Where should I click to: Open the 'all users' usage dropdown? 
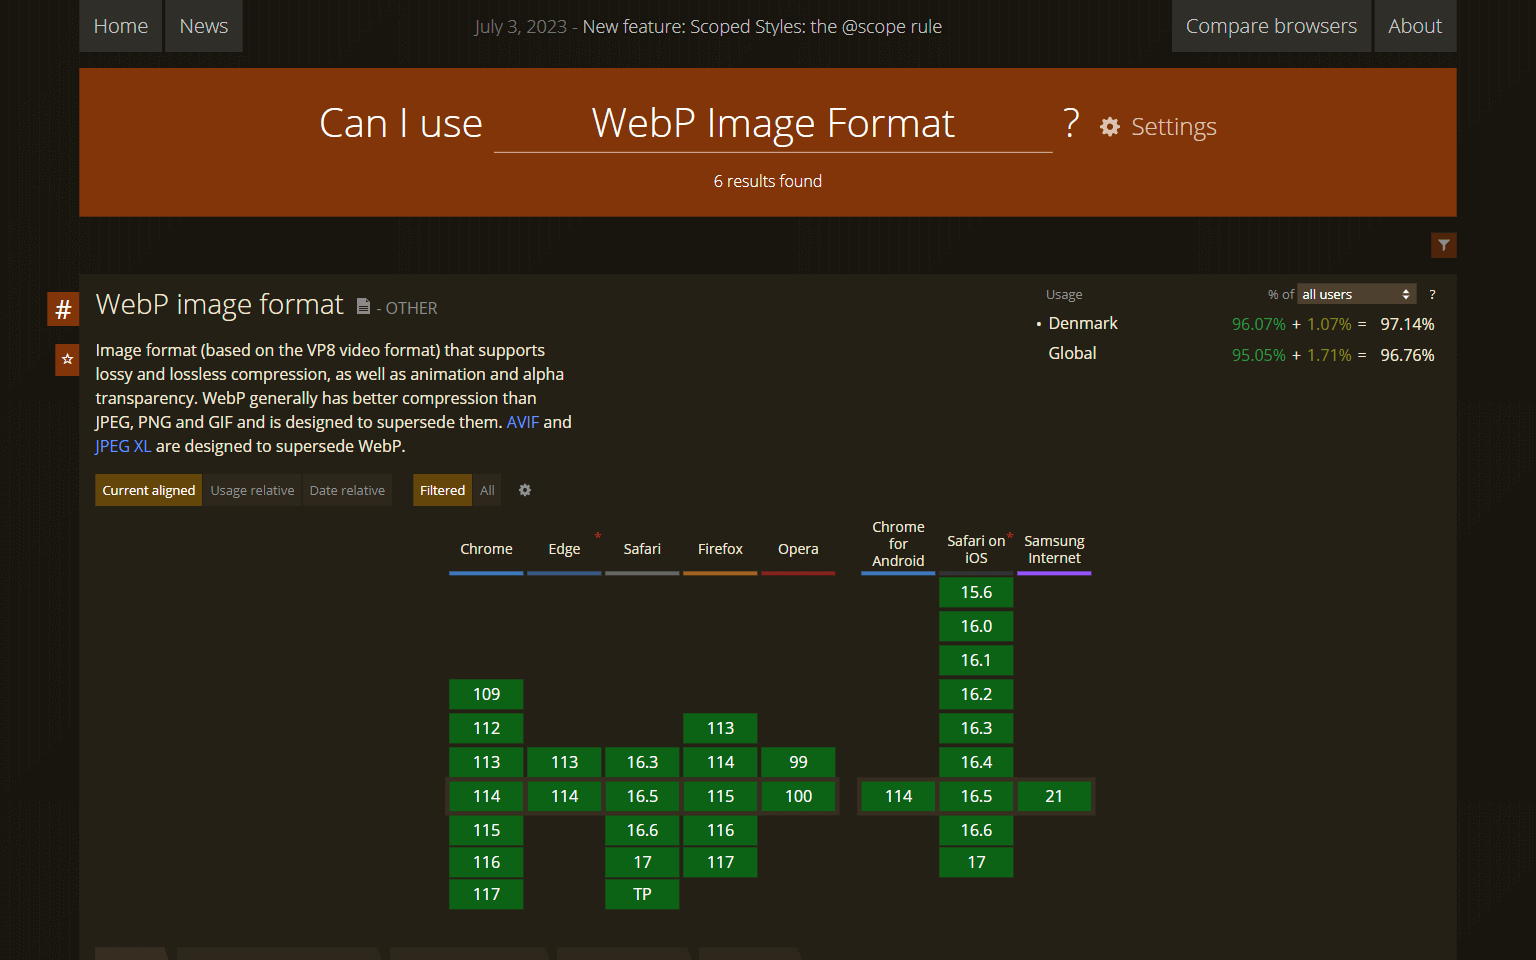1355,294
